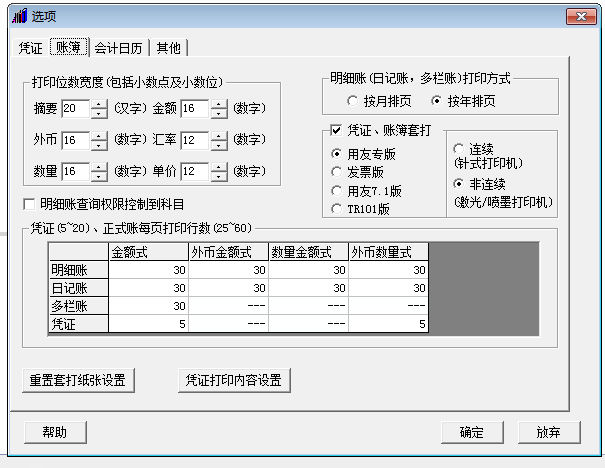605x468 pixels.
Task: Click the 外币数量式 column header
Action: pos(388,252)
